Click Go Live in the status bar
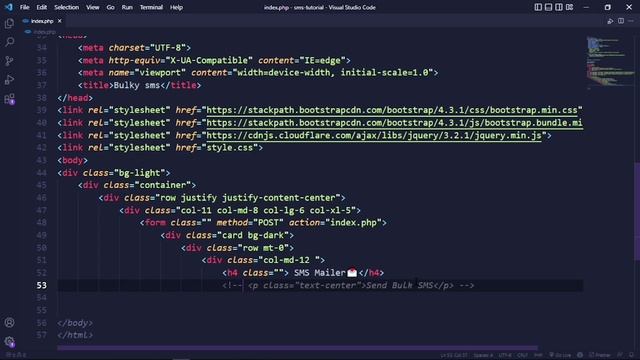 coord(560,355)
